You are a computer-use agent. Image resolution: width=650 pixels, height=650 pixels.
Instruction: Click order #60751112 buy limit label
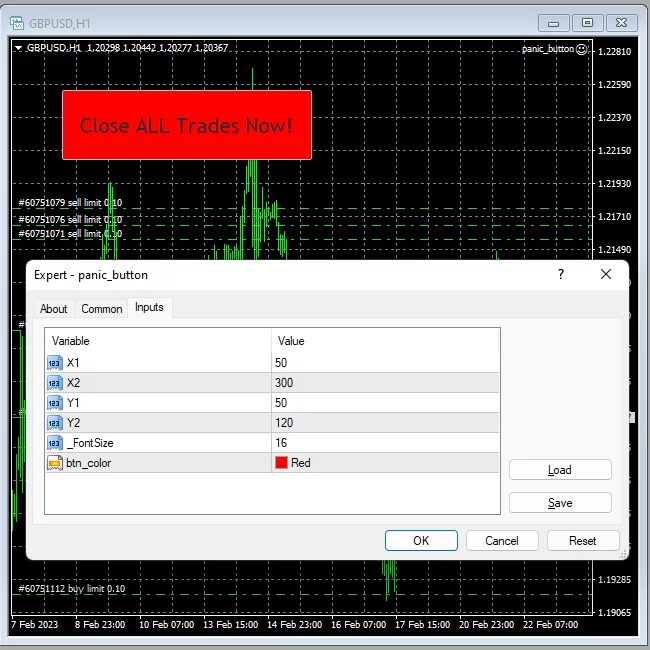[72, 589]
